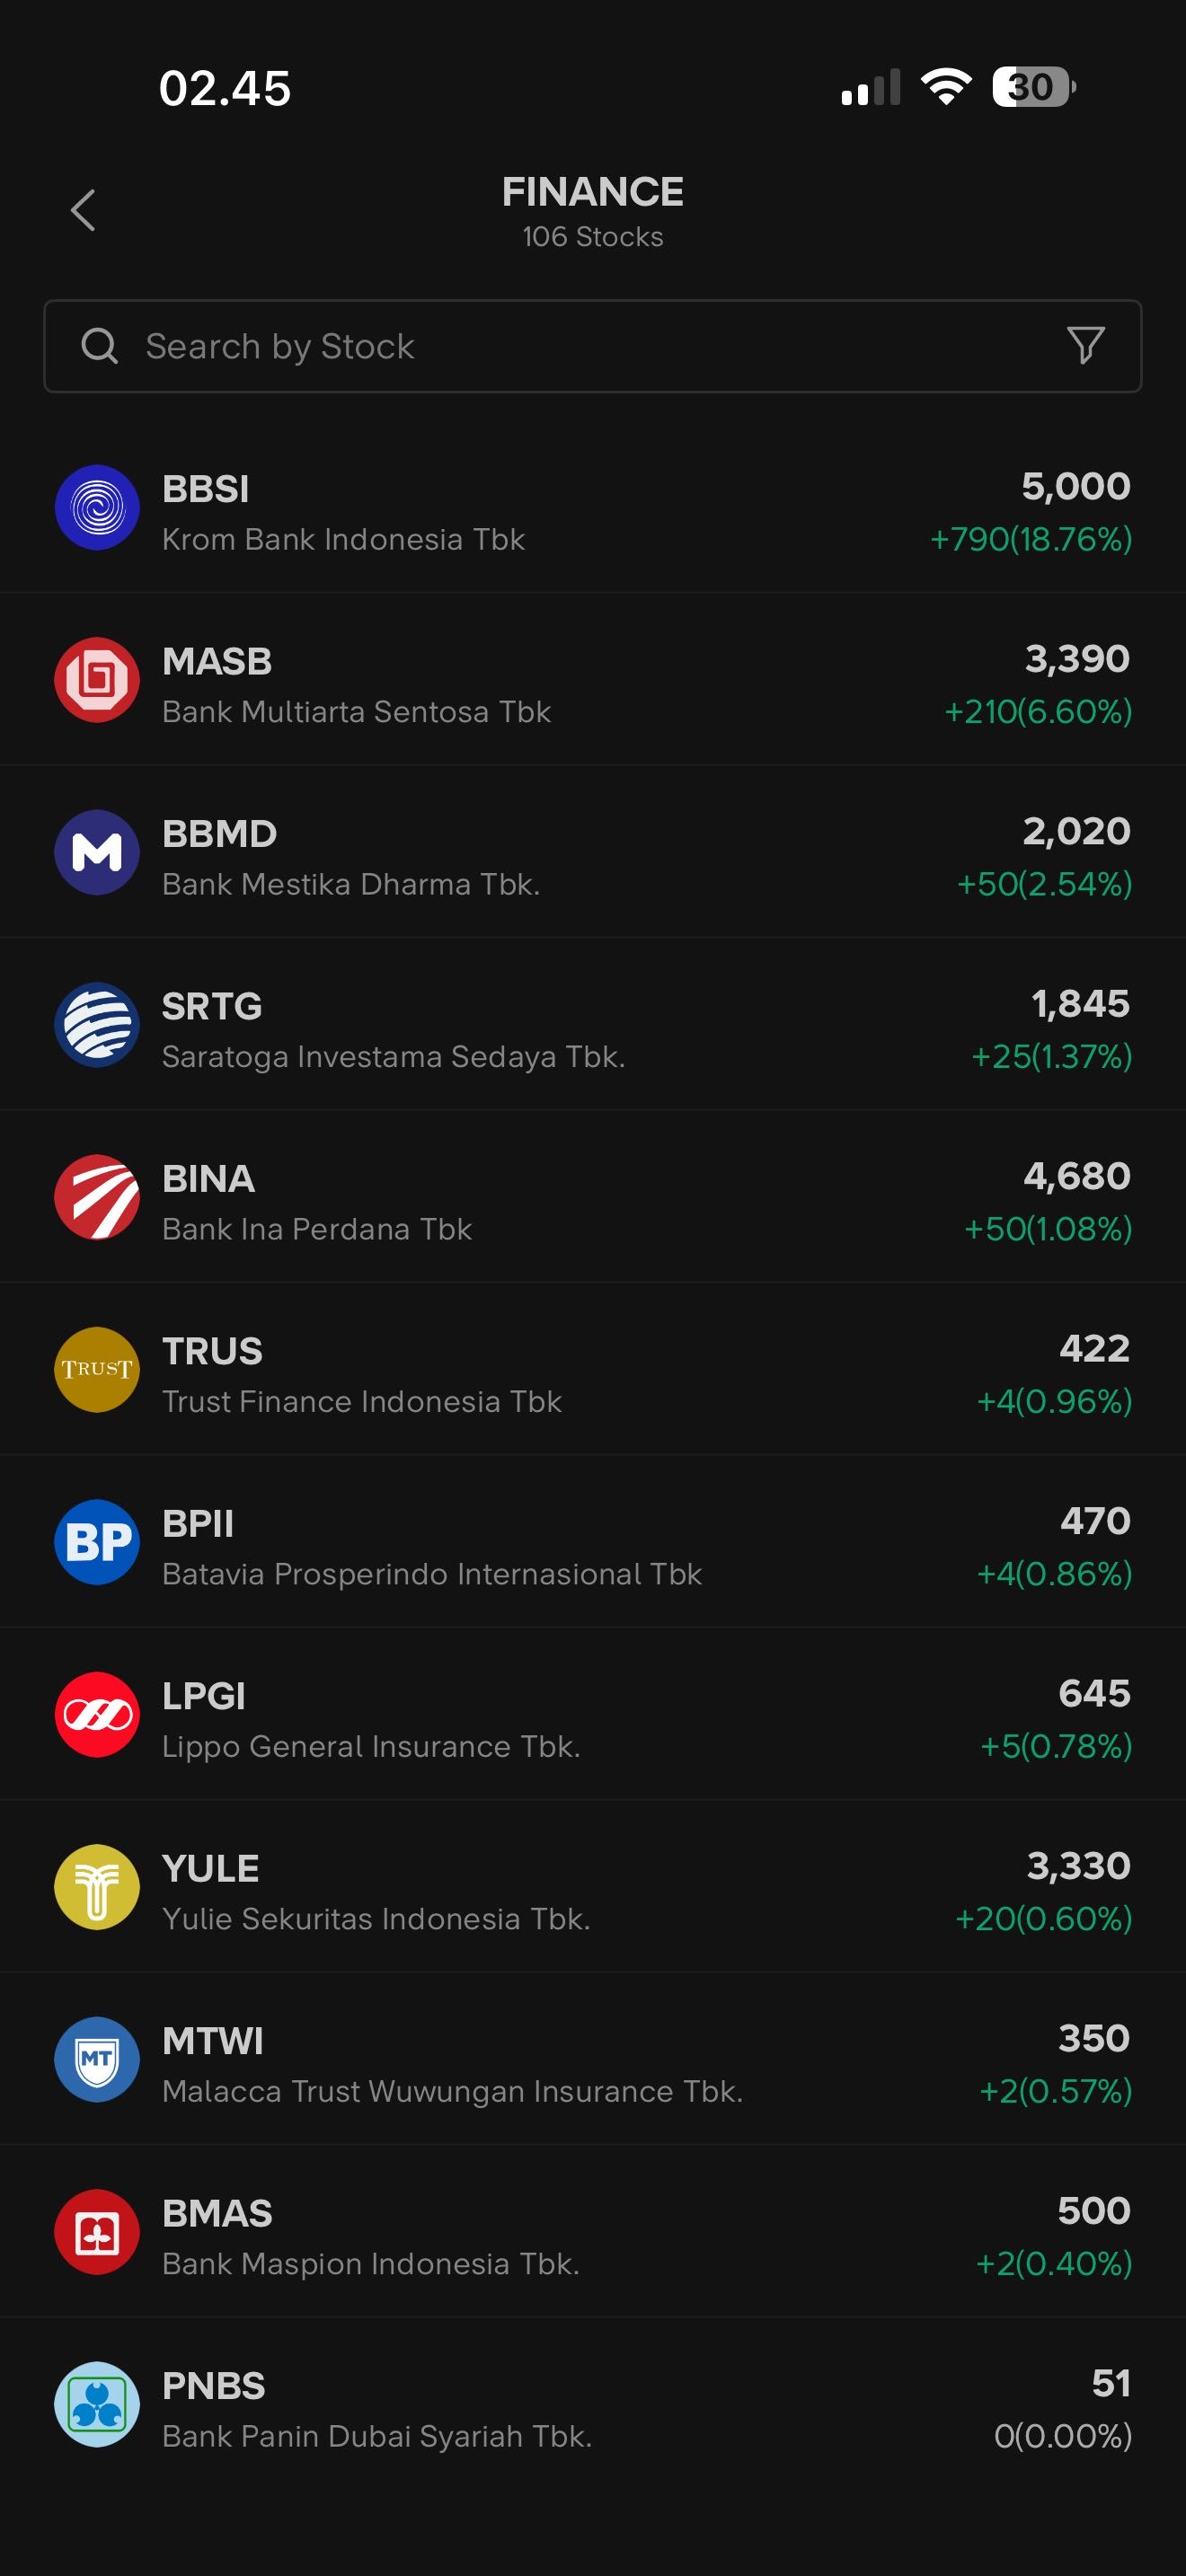Tap the search magnifier icon
The width and height of the screenshot is (1186, 2576).
point(99,346)
